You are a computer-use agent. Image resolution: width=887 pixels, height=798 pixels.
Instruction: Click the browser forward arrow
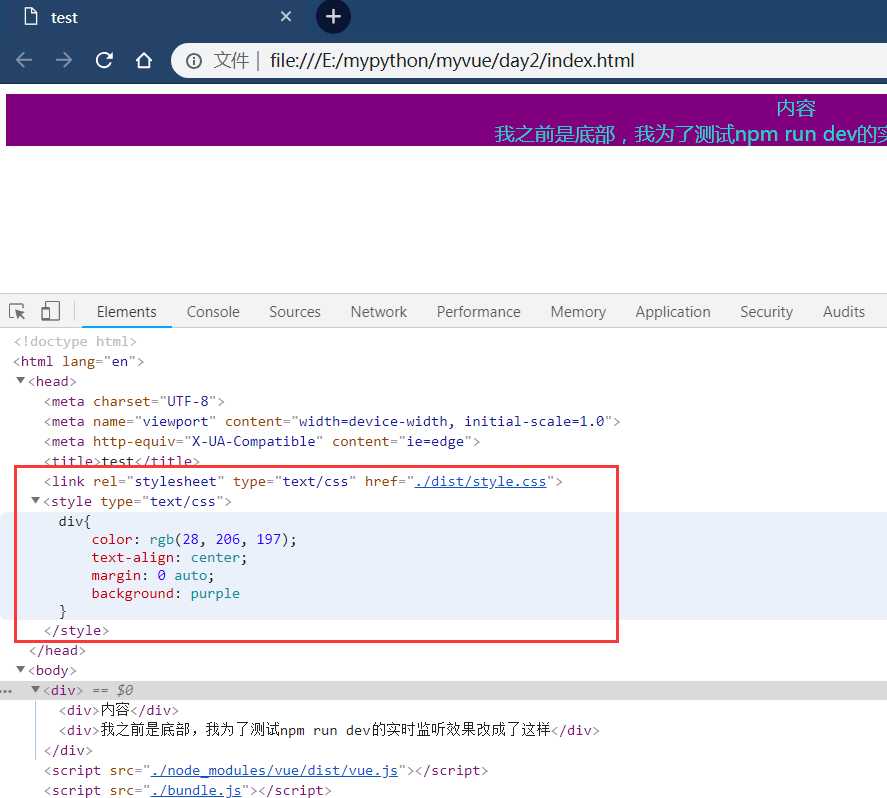click(64, 60)
